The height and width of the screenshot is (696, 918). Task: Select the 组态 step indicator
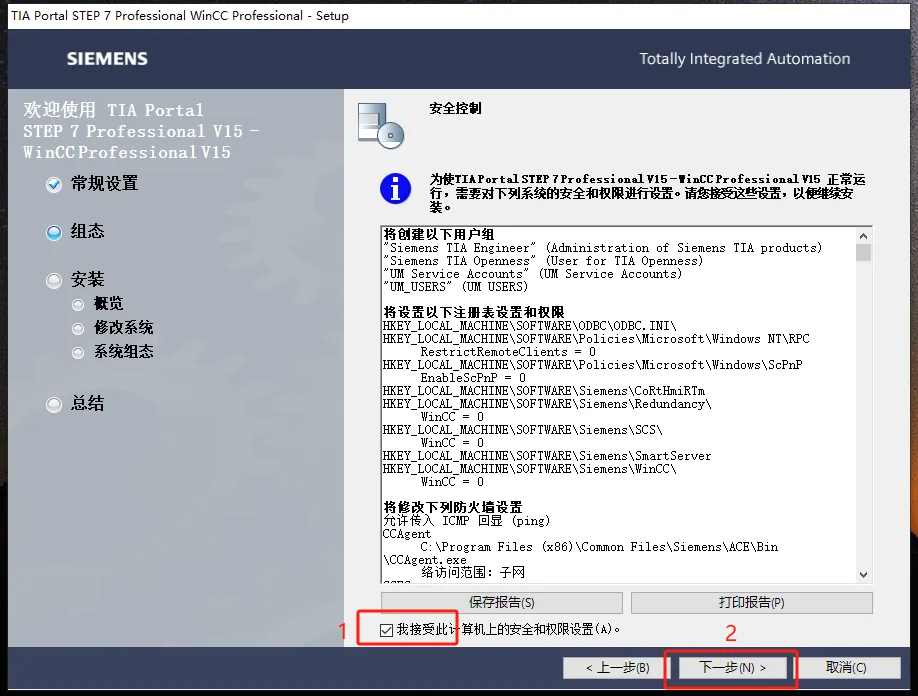click(54, 233)
